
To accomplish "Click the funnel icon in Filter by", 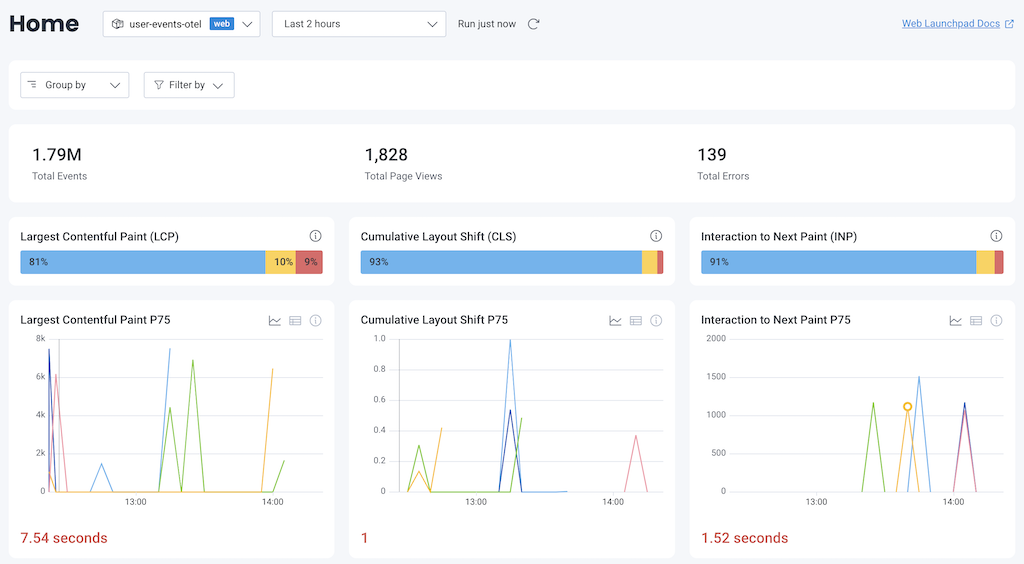I will (159, 85).
